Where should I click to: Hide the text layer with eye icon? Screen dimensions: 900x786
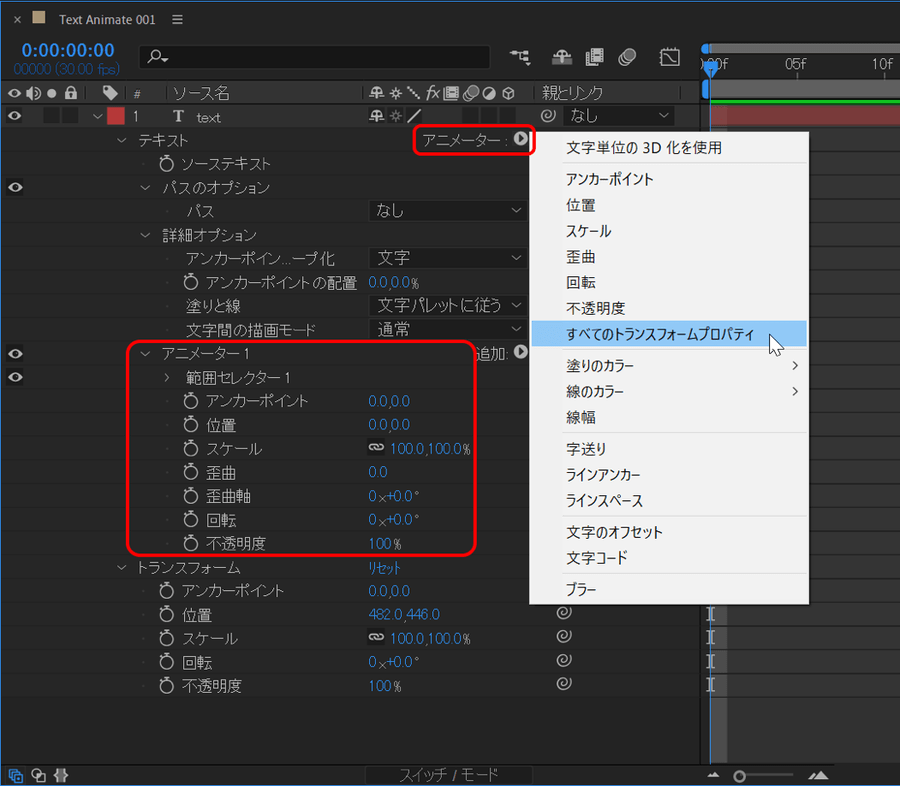pyautogui.click(x=15, y=117)
